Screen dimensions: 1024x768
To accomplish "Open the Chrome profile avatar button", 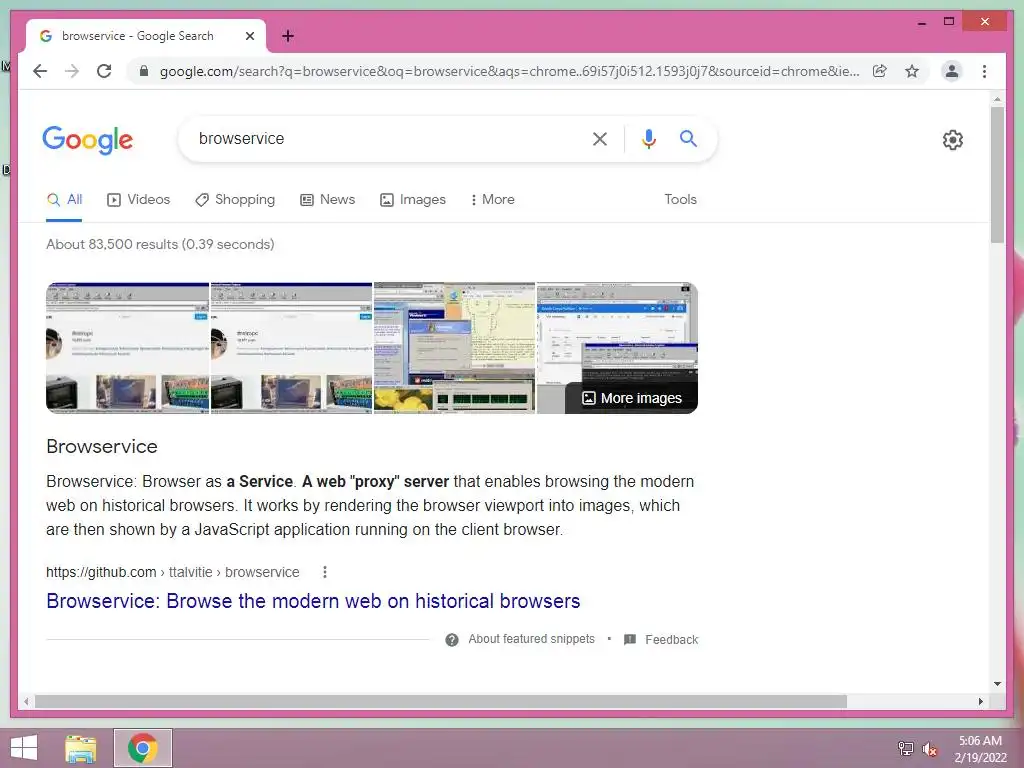I will point(952,71).
